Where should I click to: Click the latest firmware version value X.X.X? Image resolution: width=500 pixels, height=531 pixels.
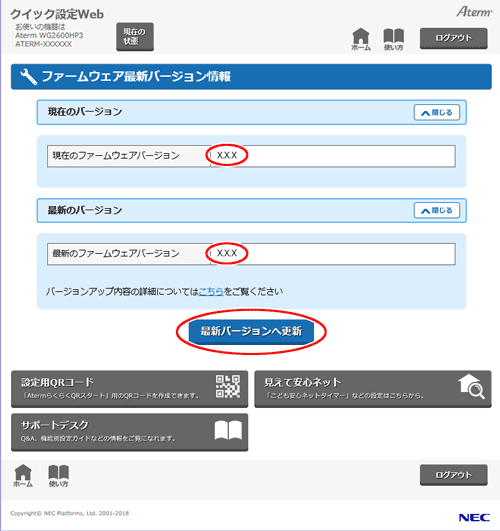[x=227, y=253]
